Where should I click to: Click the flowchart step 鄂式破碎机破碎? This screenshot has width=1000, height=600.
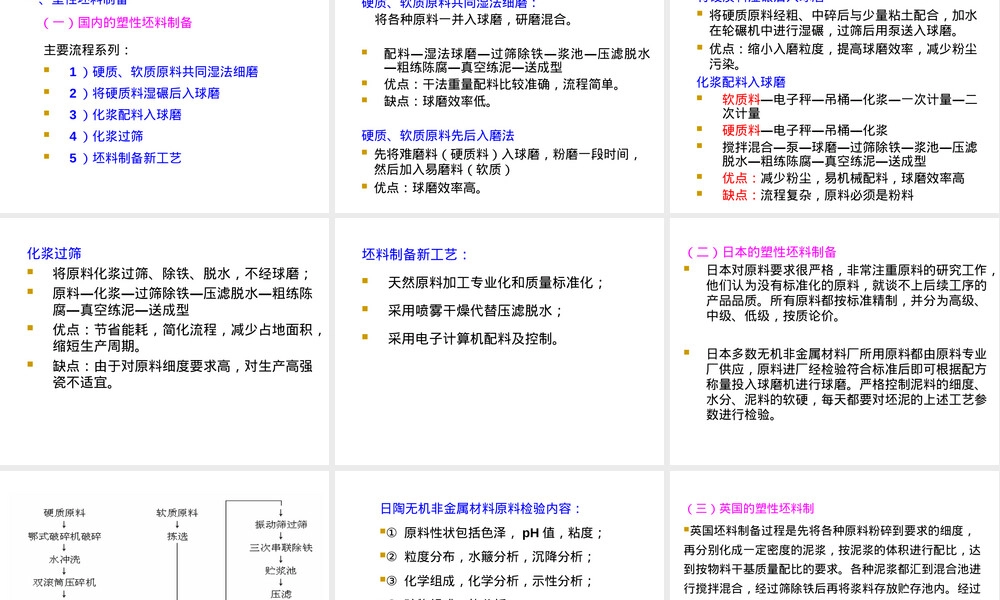[64, 537]
